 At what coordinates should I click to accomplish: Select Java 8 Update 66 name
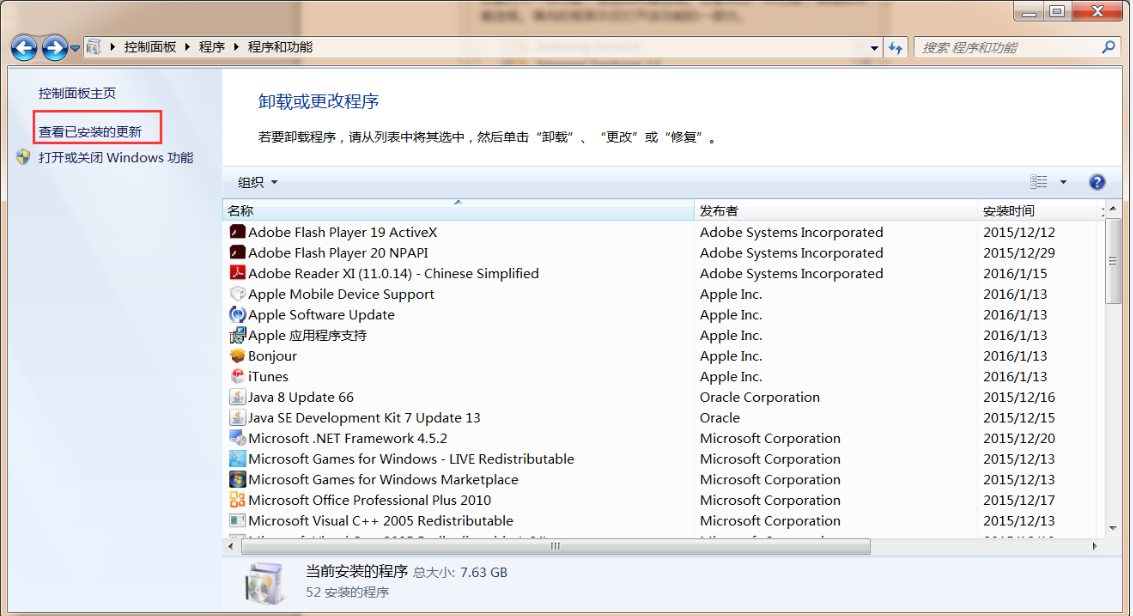pyautogui.click(x=301, y=397)
